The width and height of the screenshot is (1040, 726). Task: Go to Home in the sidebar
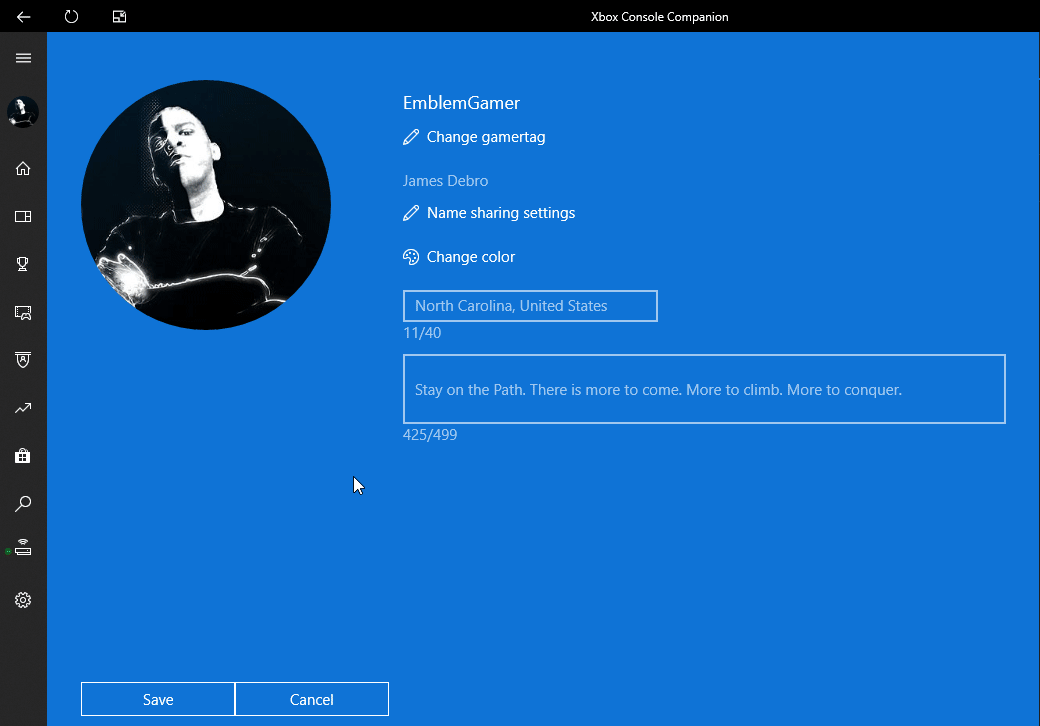click(23, 168)
